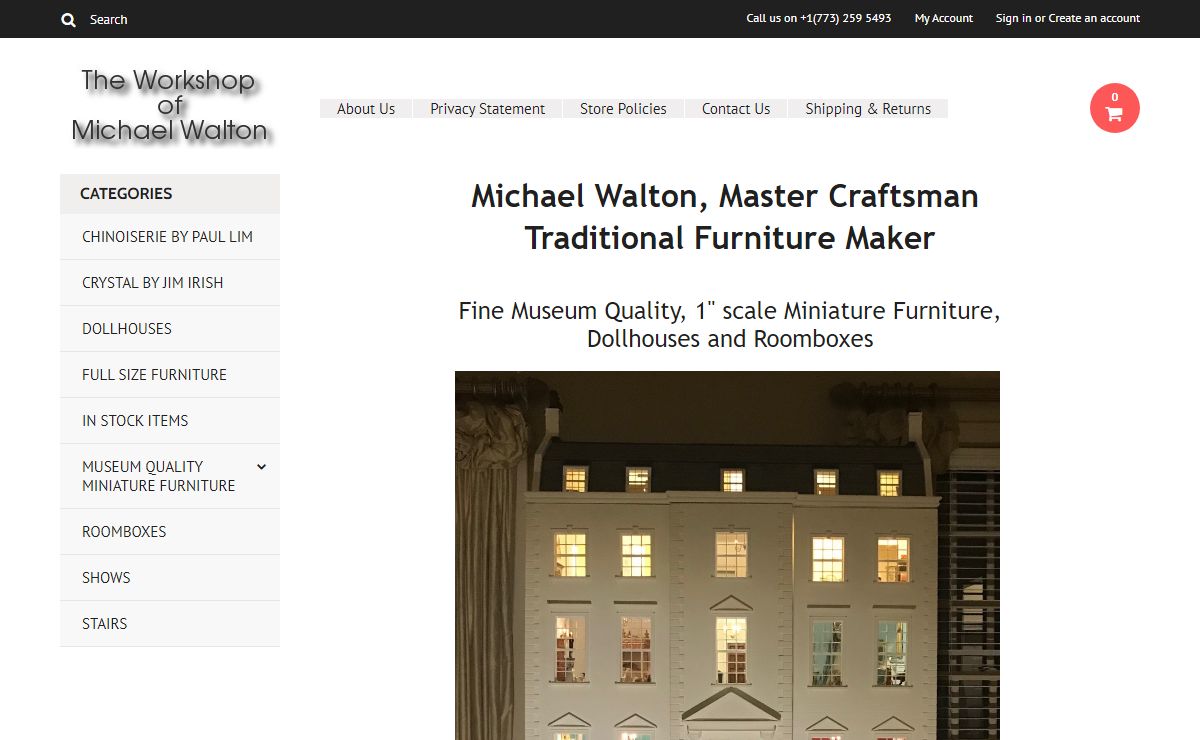
Task: Open Privacy Statement menu item
Action: 488,109
